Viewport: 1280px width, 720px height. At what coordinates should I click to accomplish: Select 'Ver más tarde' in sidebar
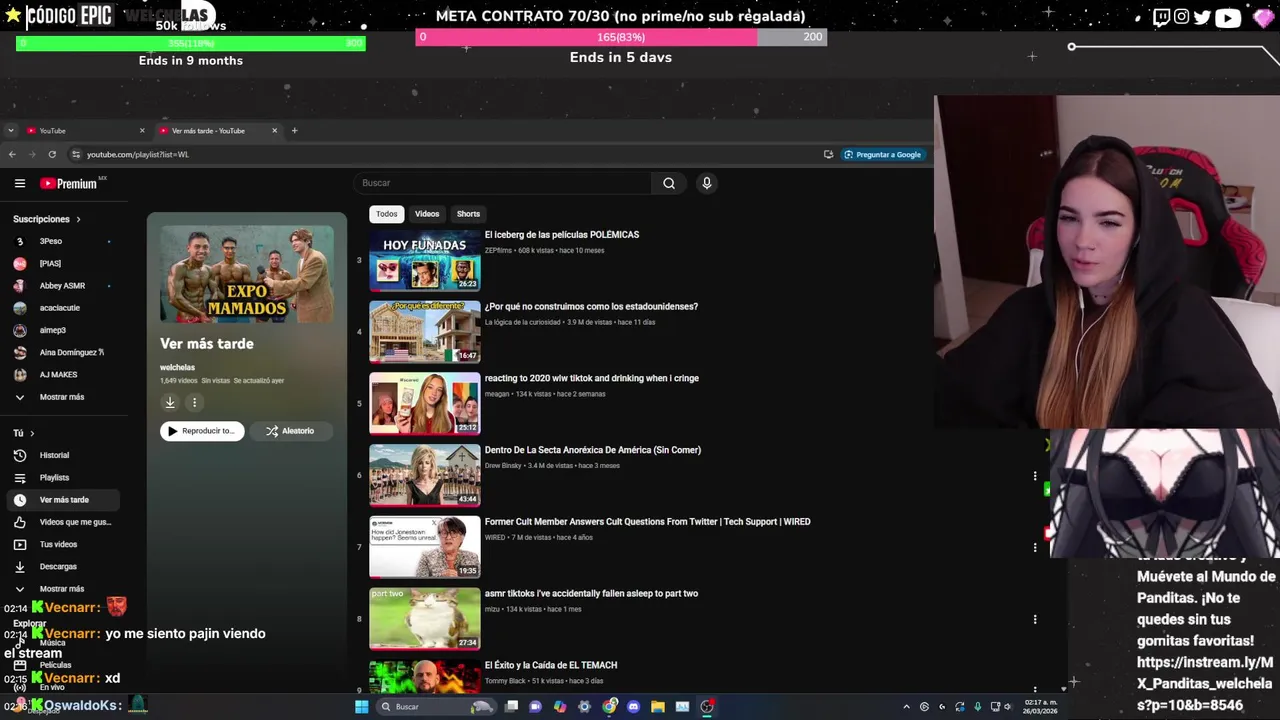[x=62, y=499]
